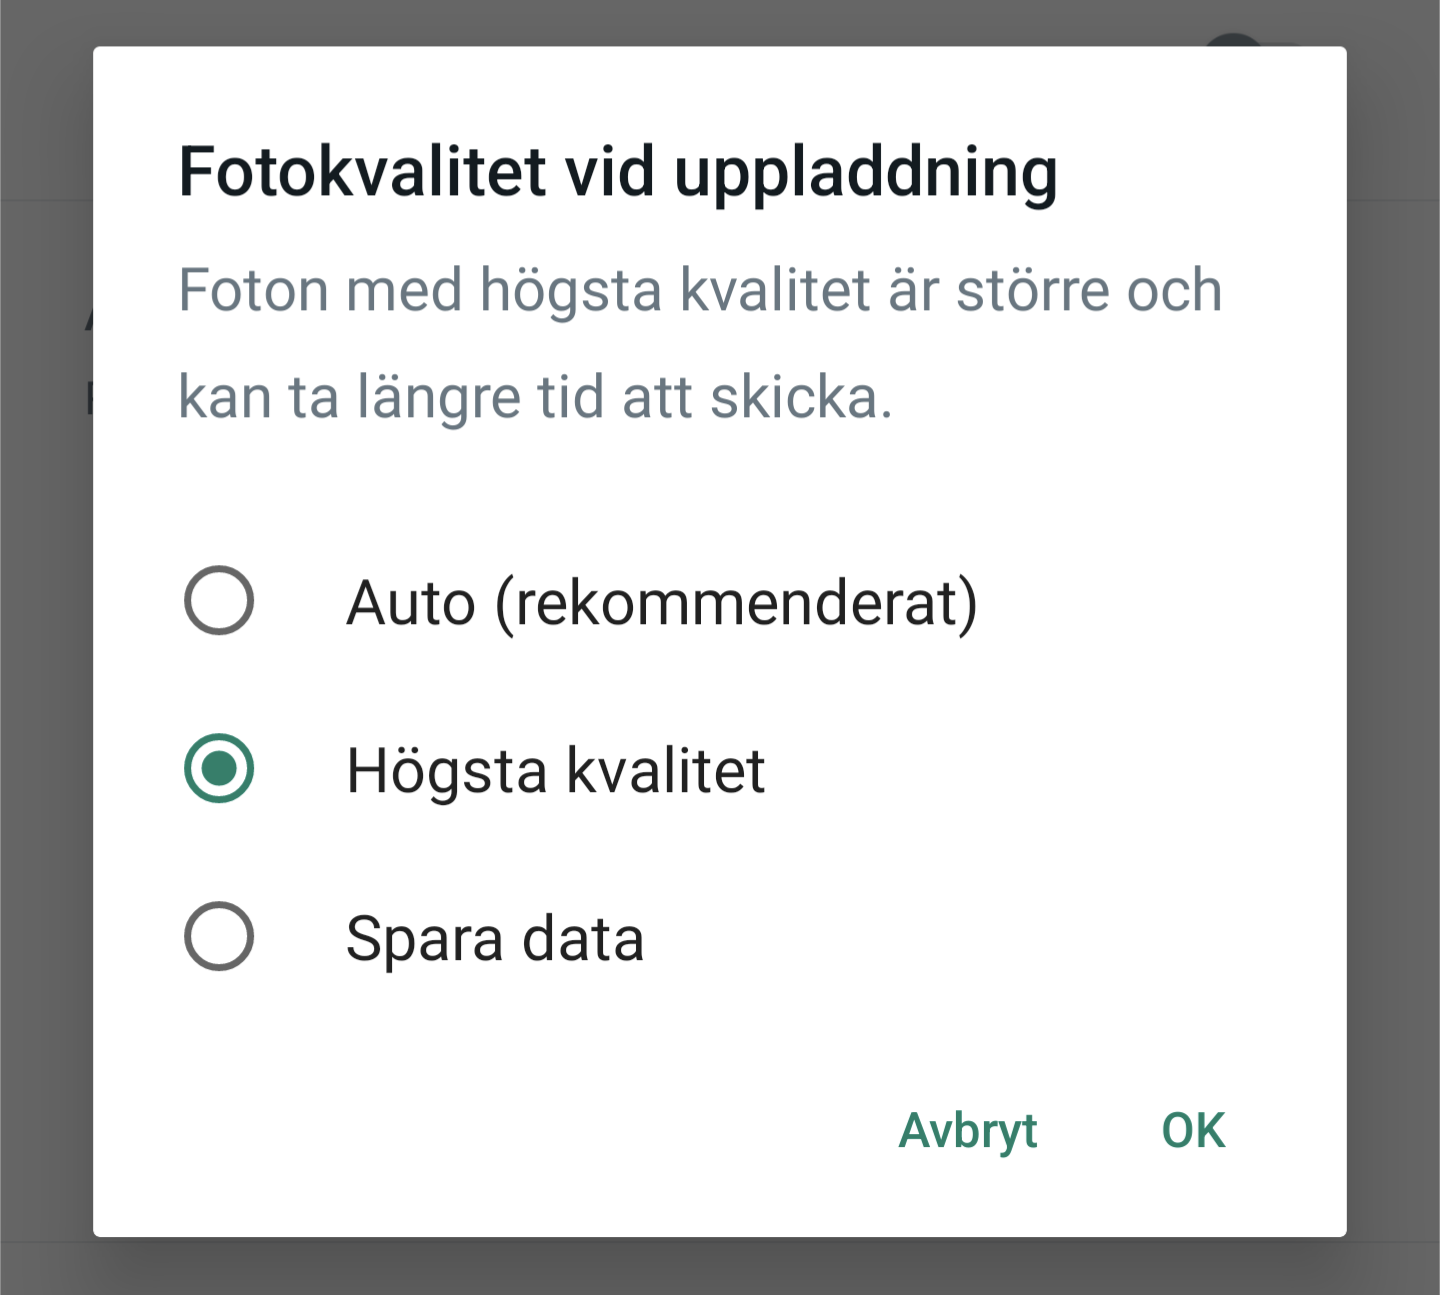The height and width of the screenshot is (1295, 1440).
Task: Select the Auto (rekommenderat) radio button
Action: [x=219, y=601]
